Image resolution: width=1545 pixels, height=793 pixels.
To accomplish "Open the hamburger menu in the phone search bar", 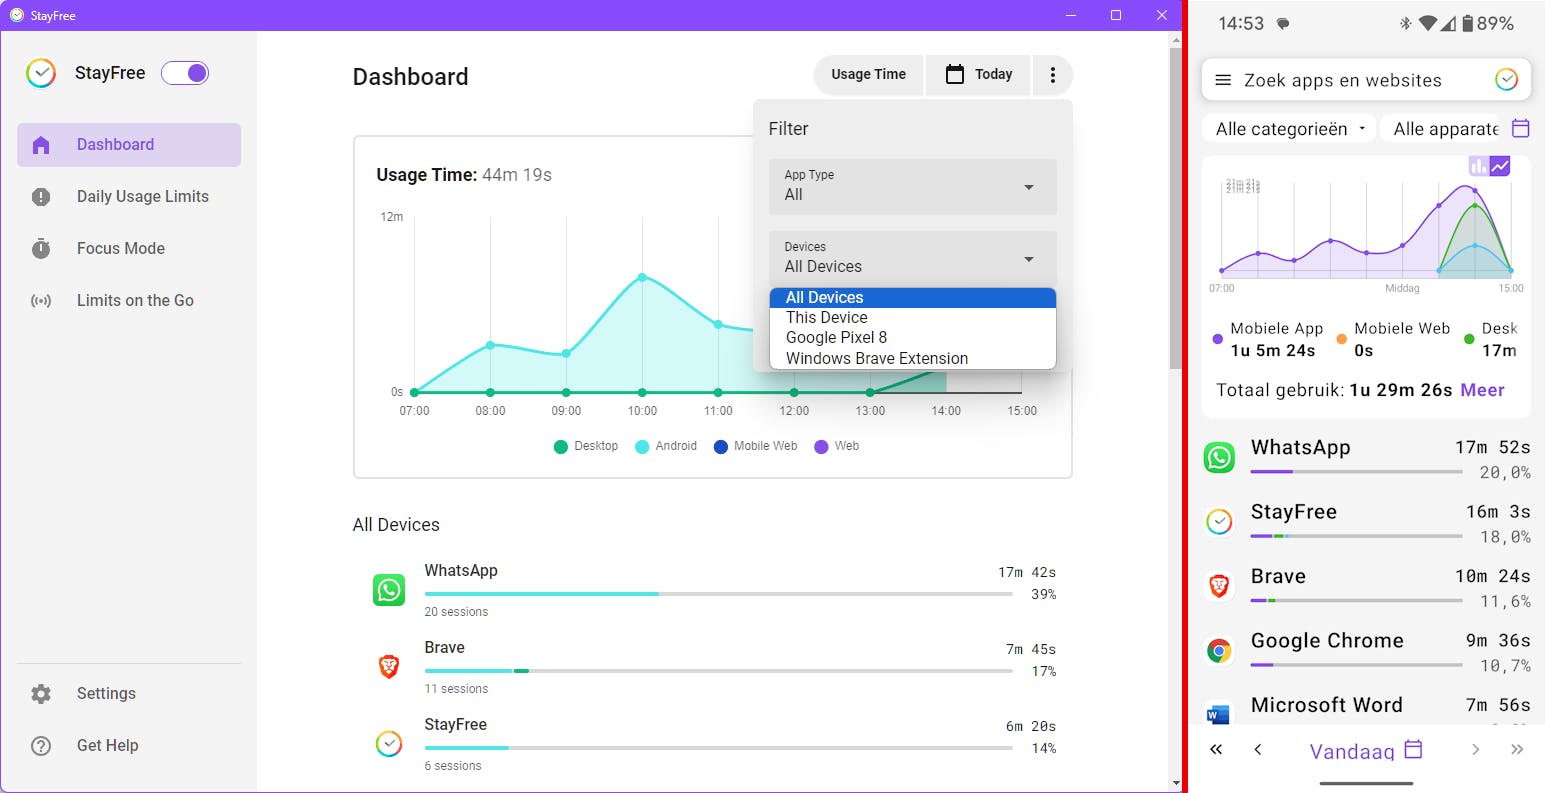I will 1223,80.
